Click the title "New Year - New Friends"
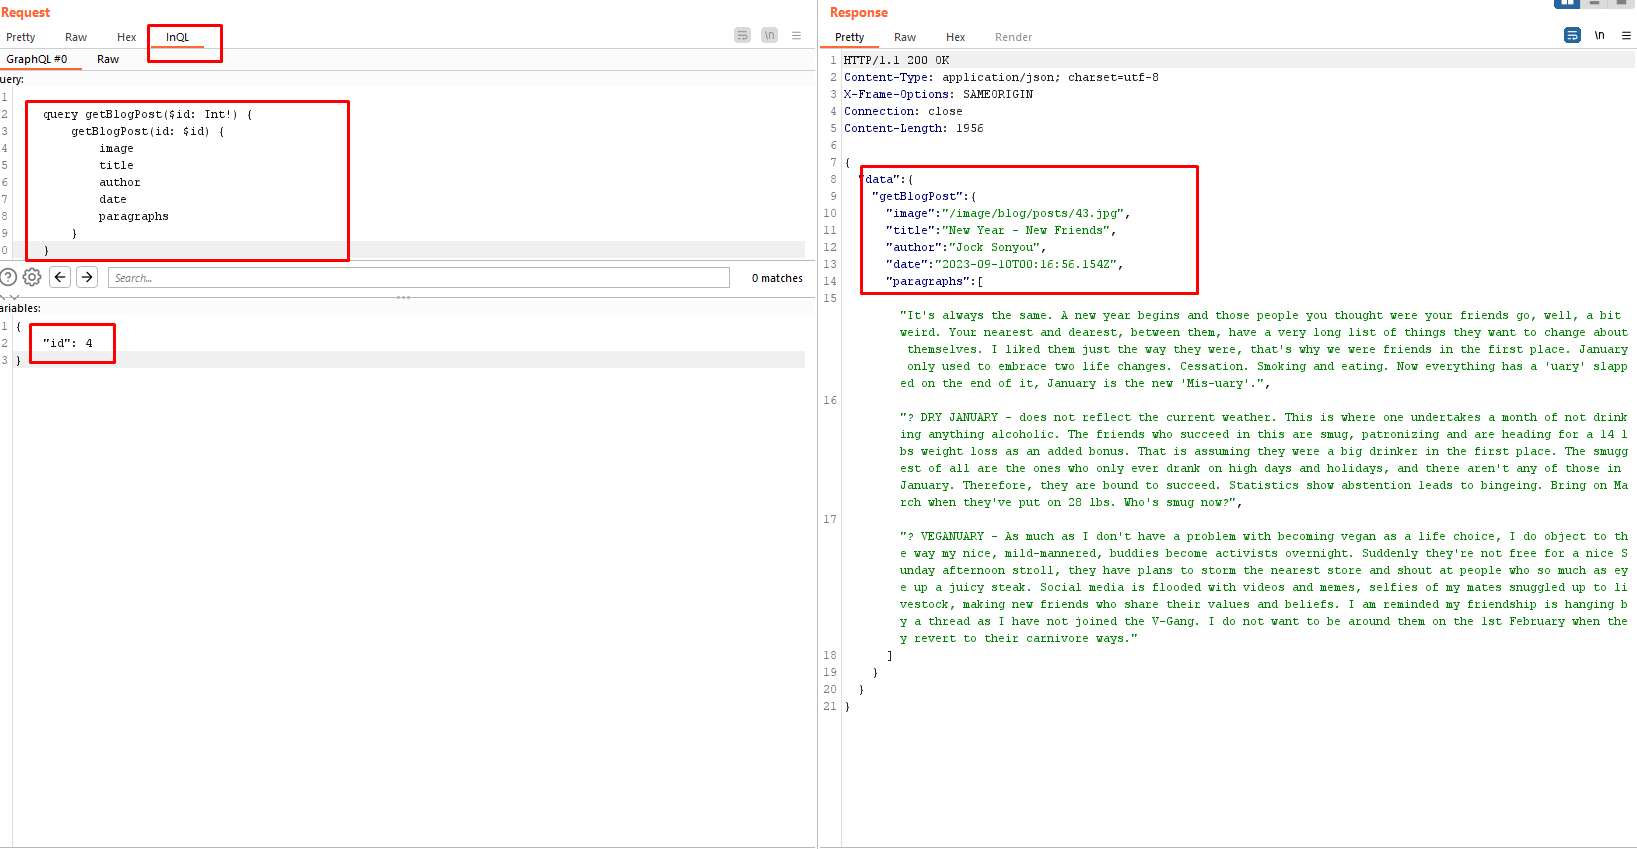Image resolution: width=1637 pixels, height=849 pixels. (1024, 230)
